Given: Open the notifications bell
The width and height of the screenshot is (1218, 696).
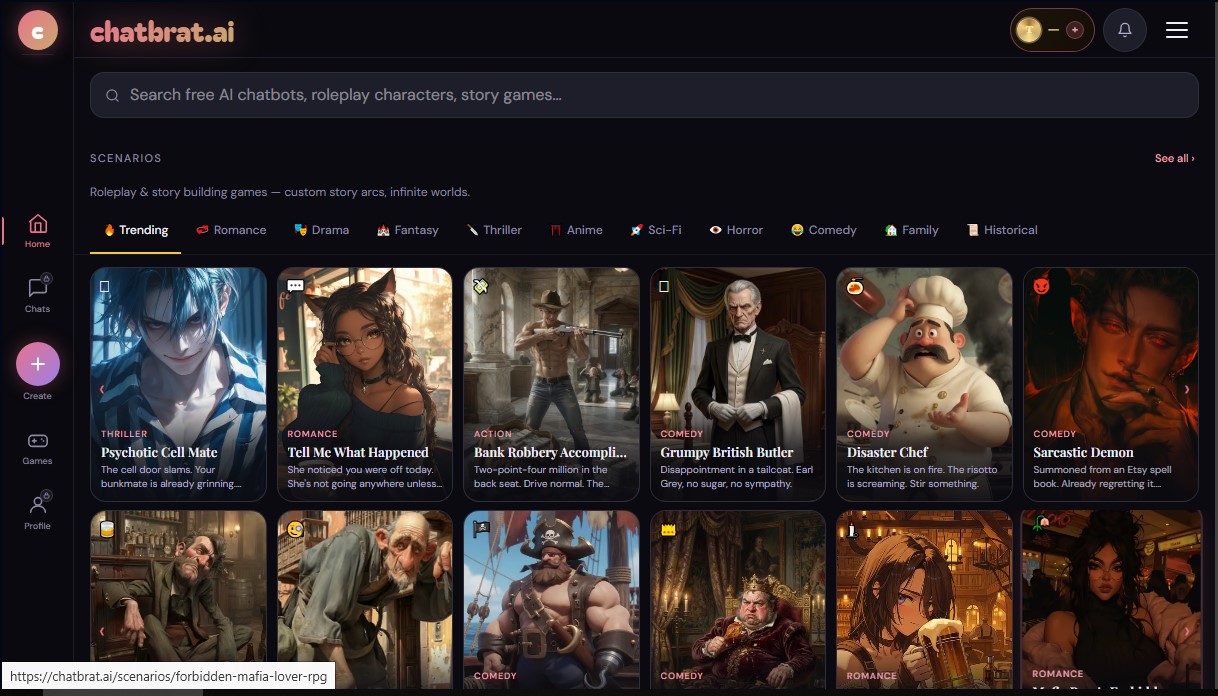Looking at the screenshot, I should coord(1125,30).
